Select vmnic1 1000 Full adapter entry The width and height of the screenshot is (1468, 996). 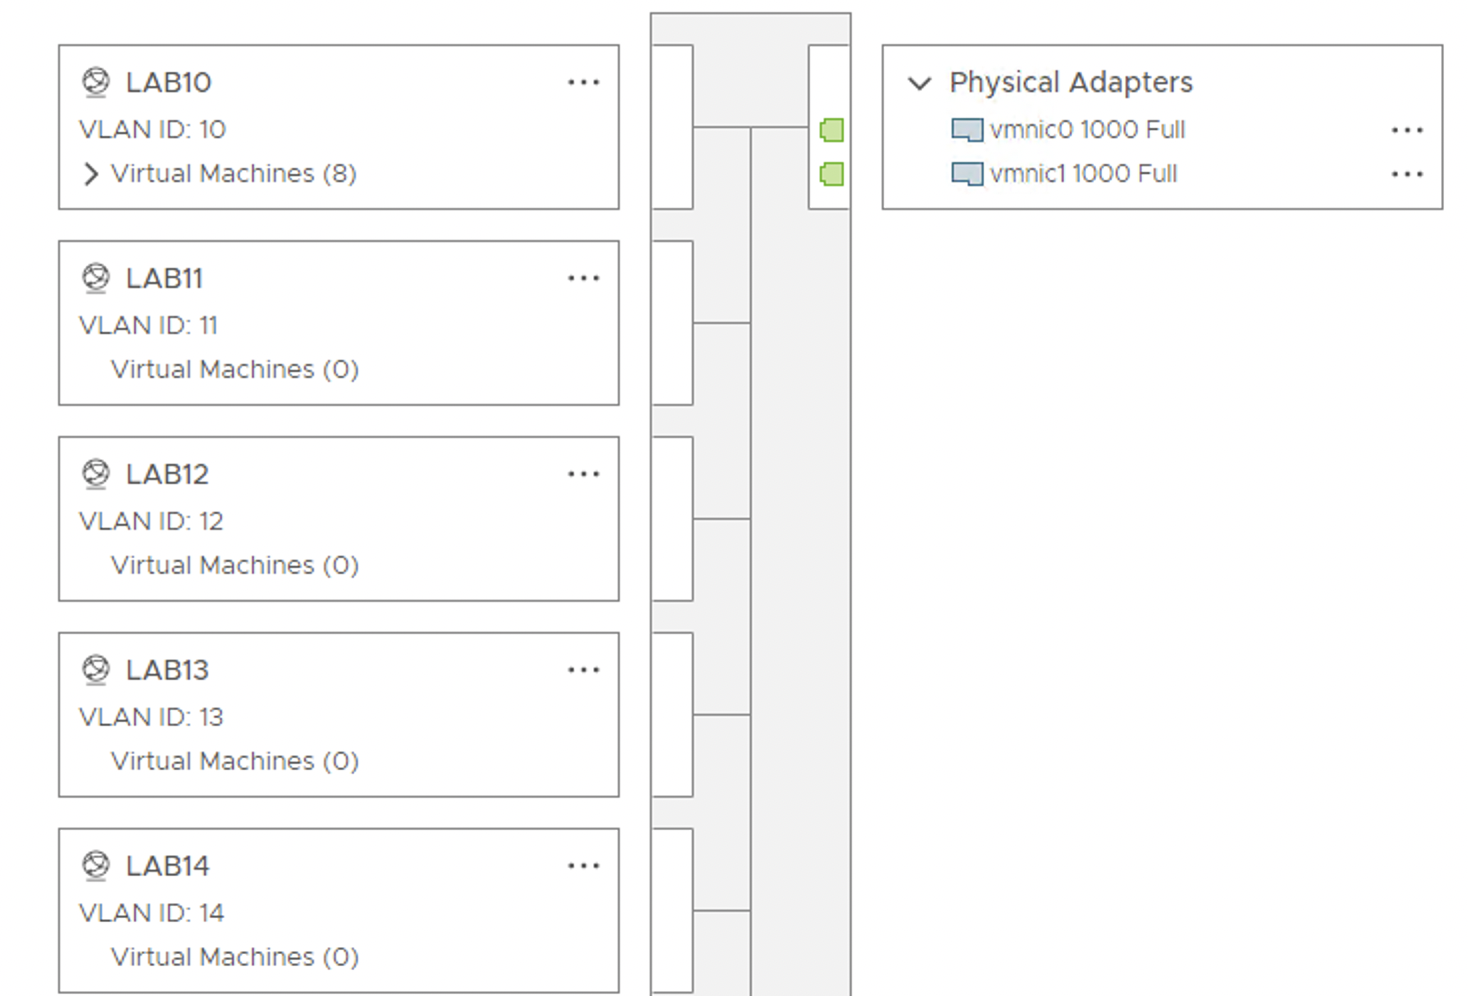pyautogui.click(x=1083, y=174)
